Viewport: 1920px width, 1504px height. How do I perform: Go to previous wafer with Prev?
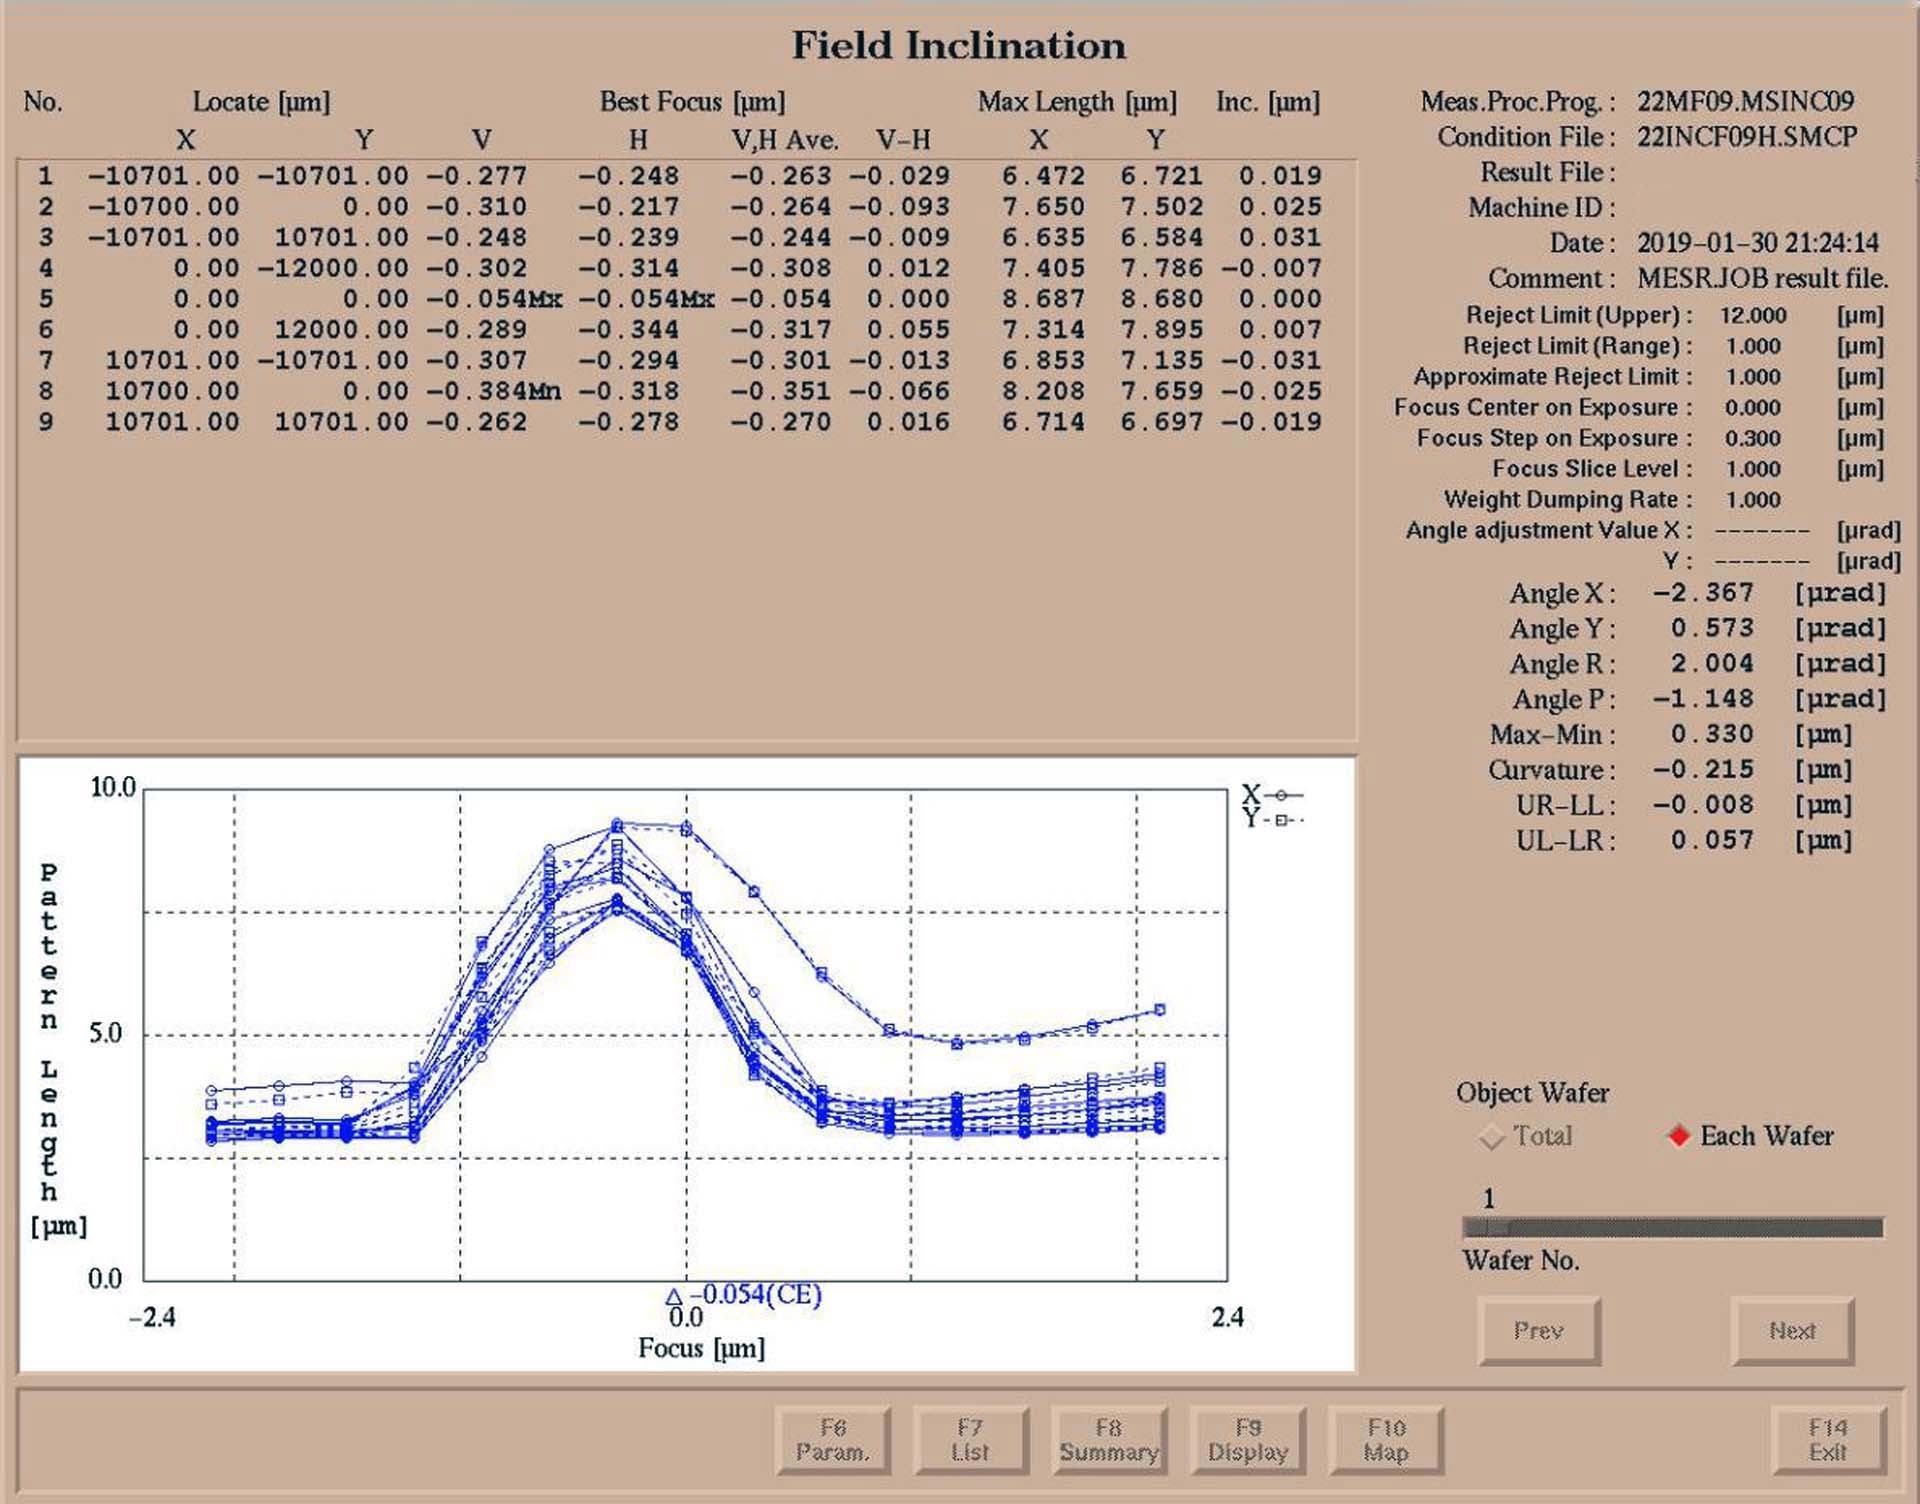[x=1539, y=1331]
